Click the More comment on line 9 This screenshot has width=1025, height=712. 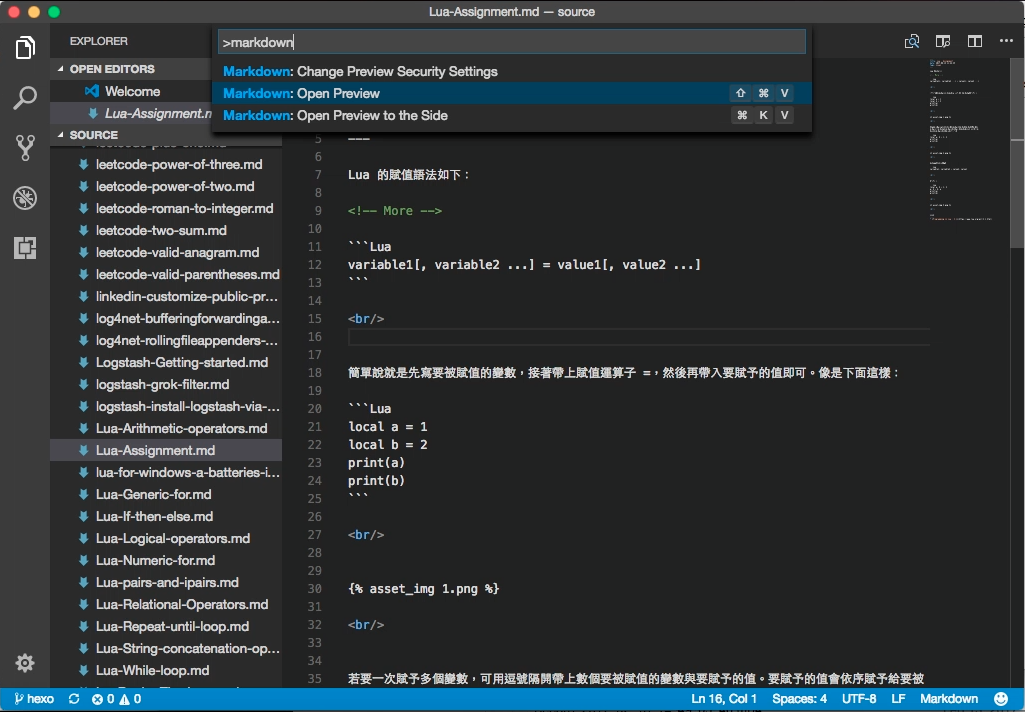point(395,211)
